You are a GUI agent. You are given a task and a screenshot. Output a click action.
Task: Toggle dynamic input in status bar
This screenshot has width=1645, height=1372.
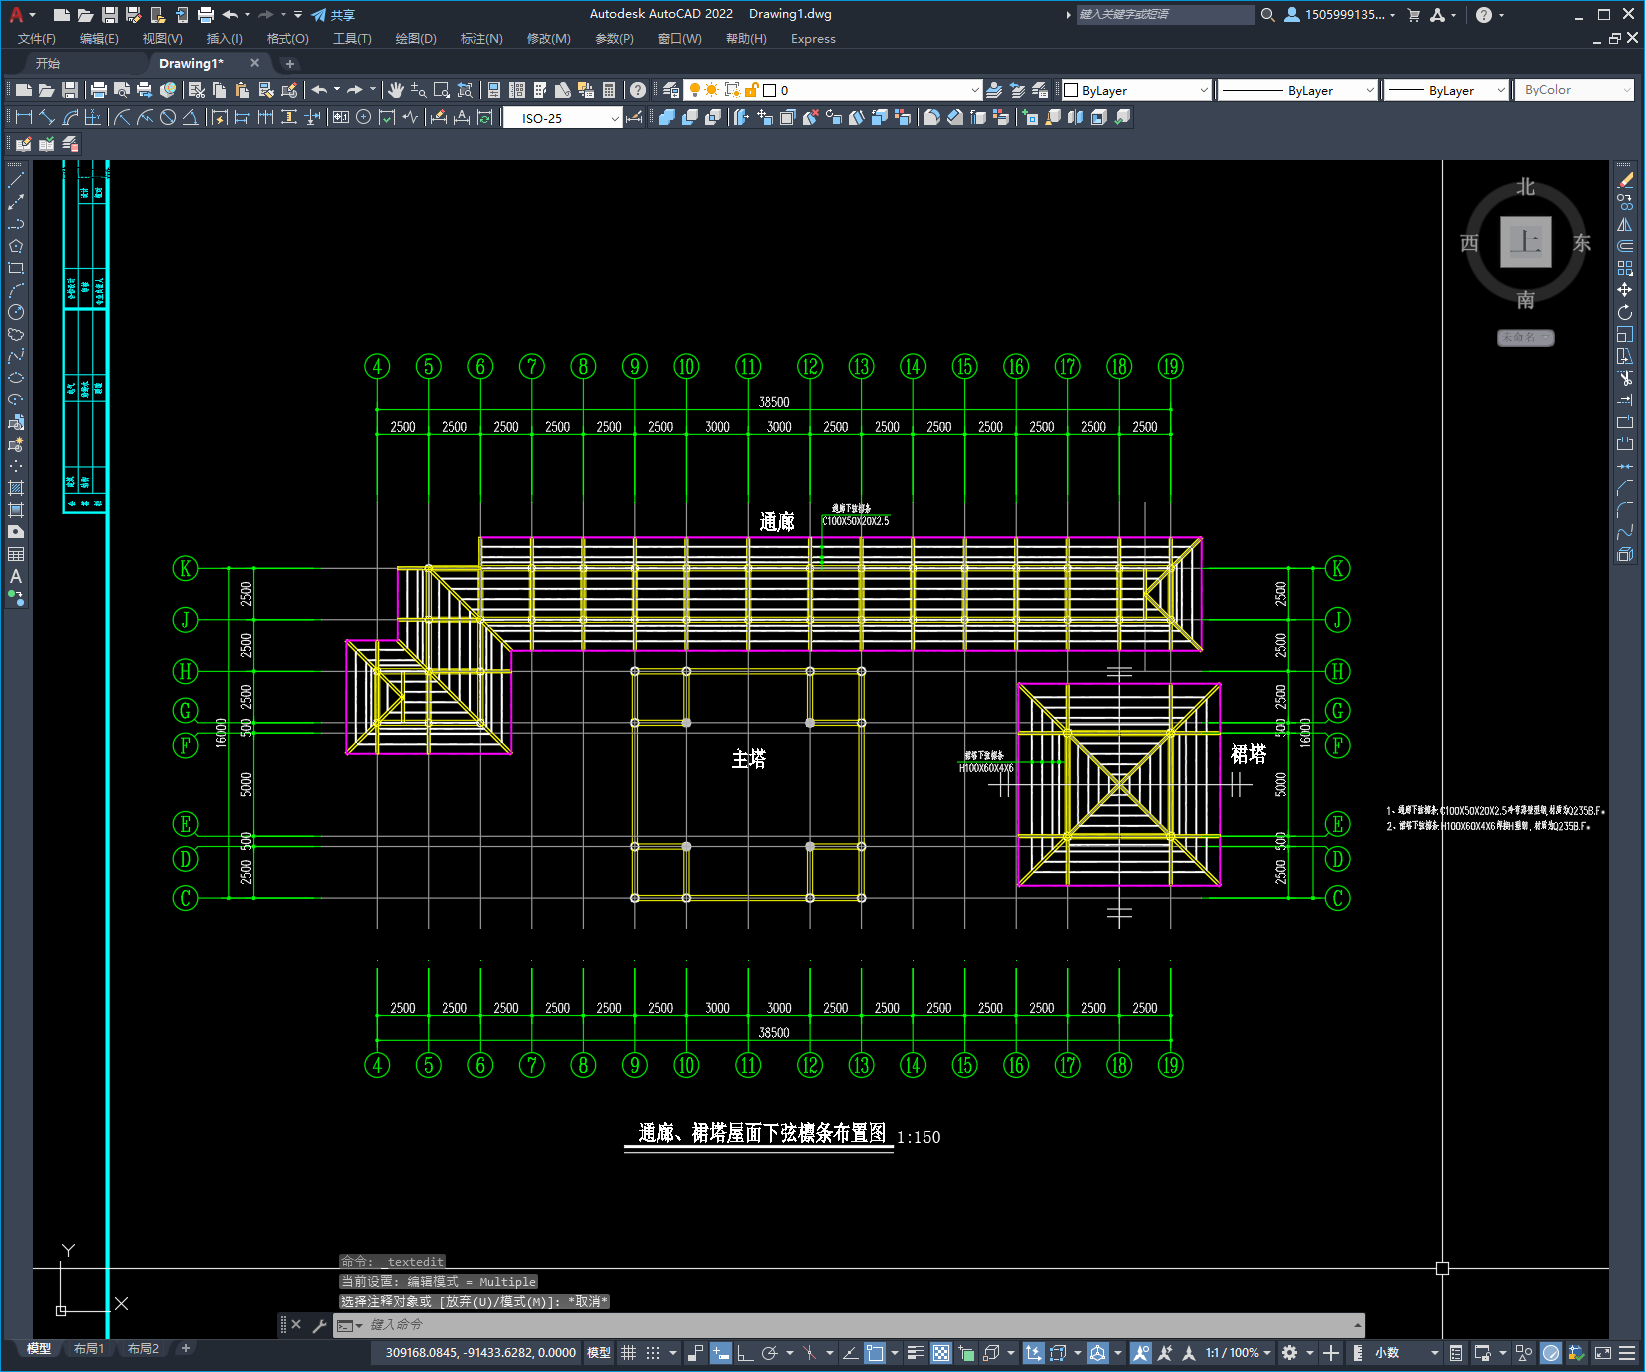(x=721, y=1353)
